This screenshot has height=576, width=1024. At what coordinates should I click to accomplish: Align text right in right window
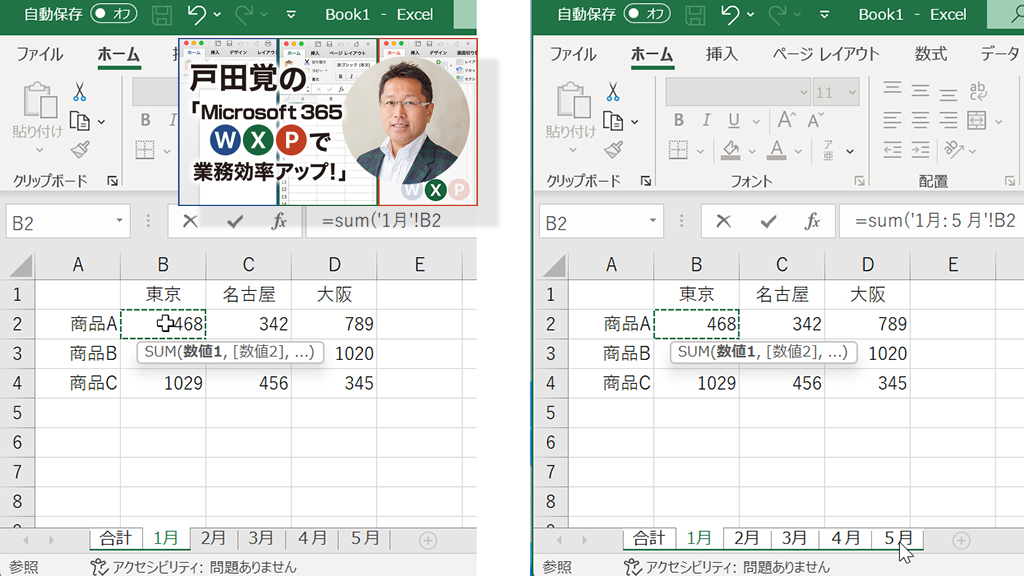[x=948, y=120]
